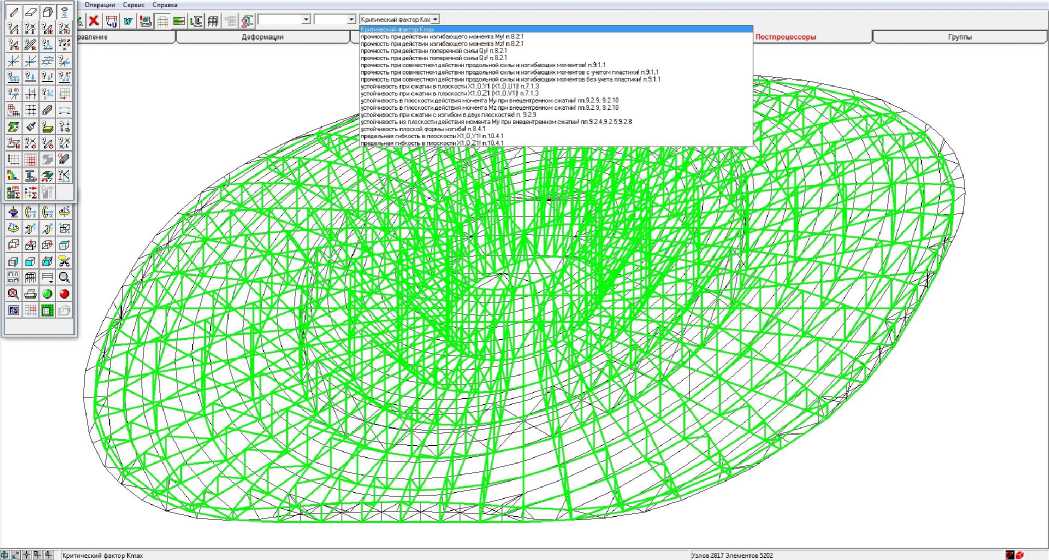Expand the second empty combo box in toolbar
Screen dimensions: 1049x560
pyautogui.click(x=351, y=20)
